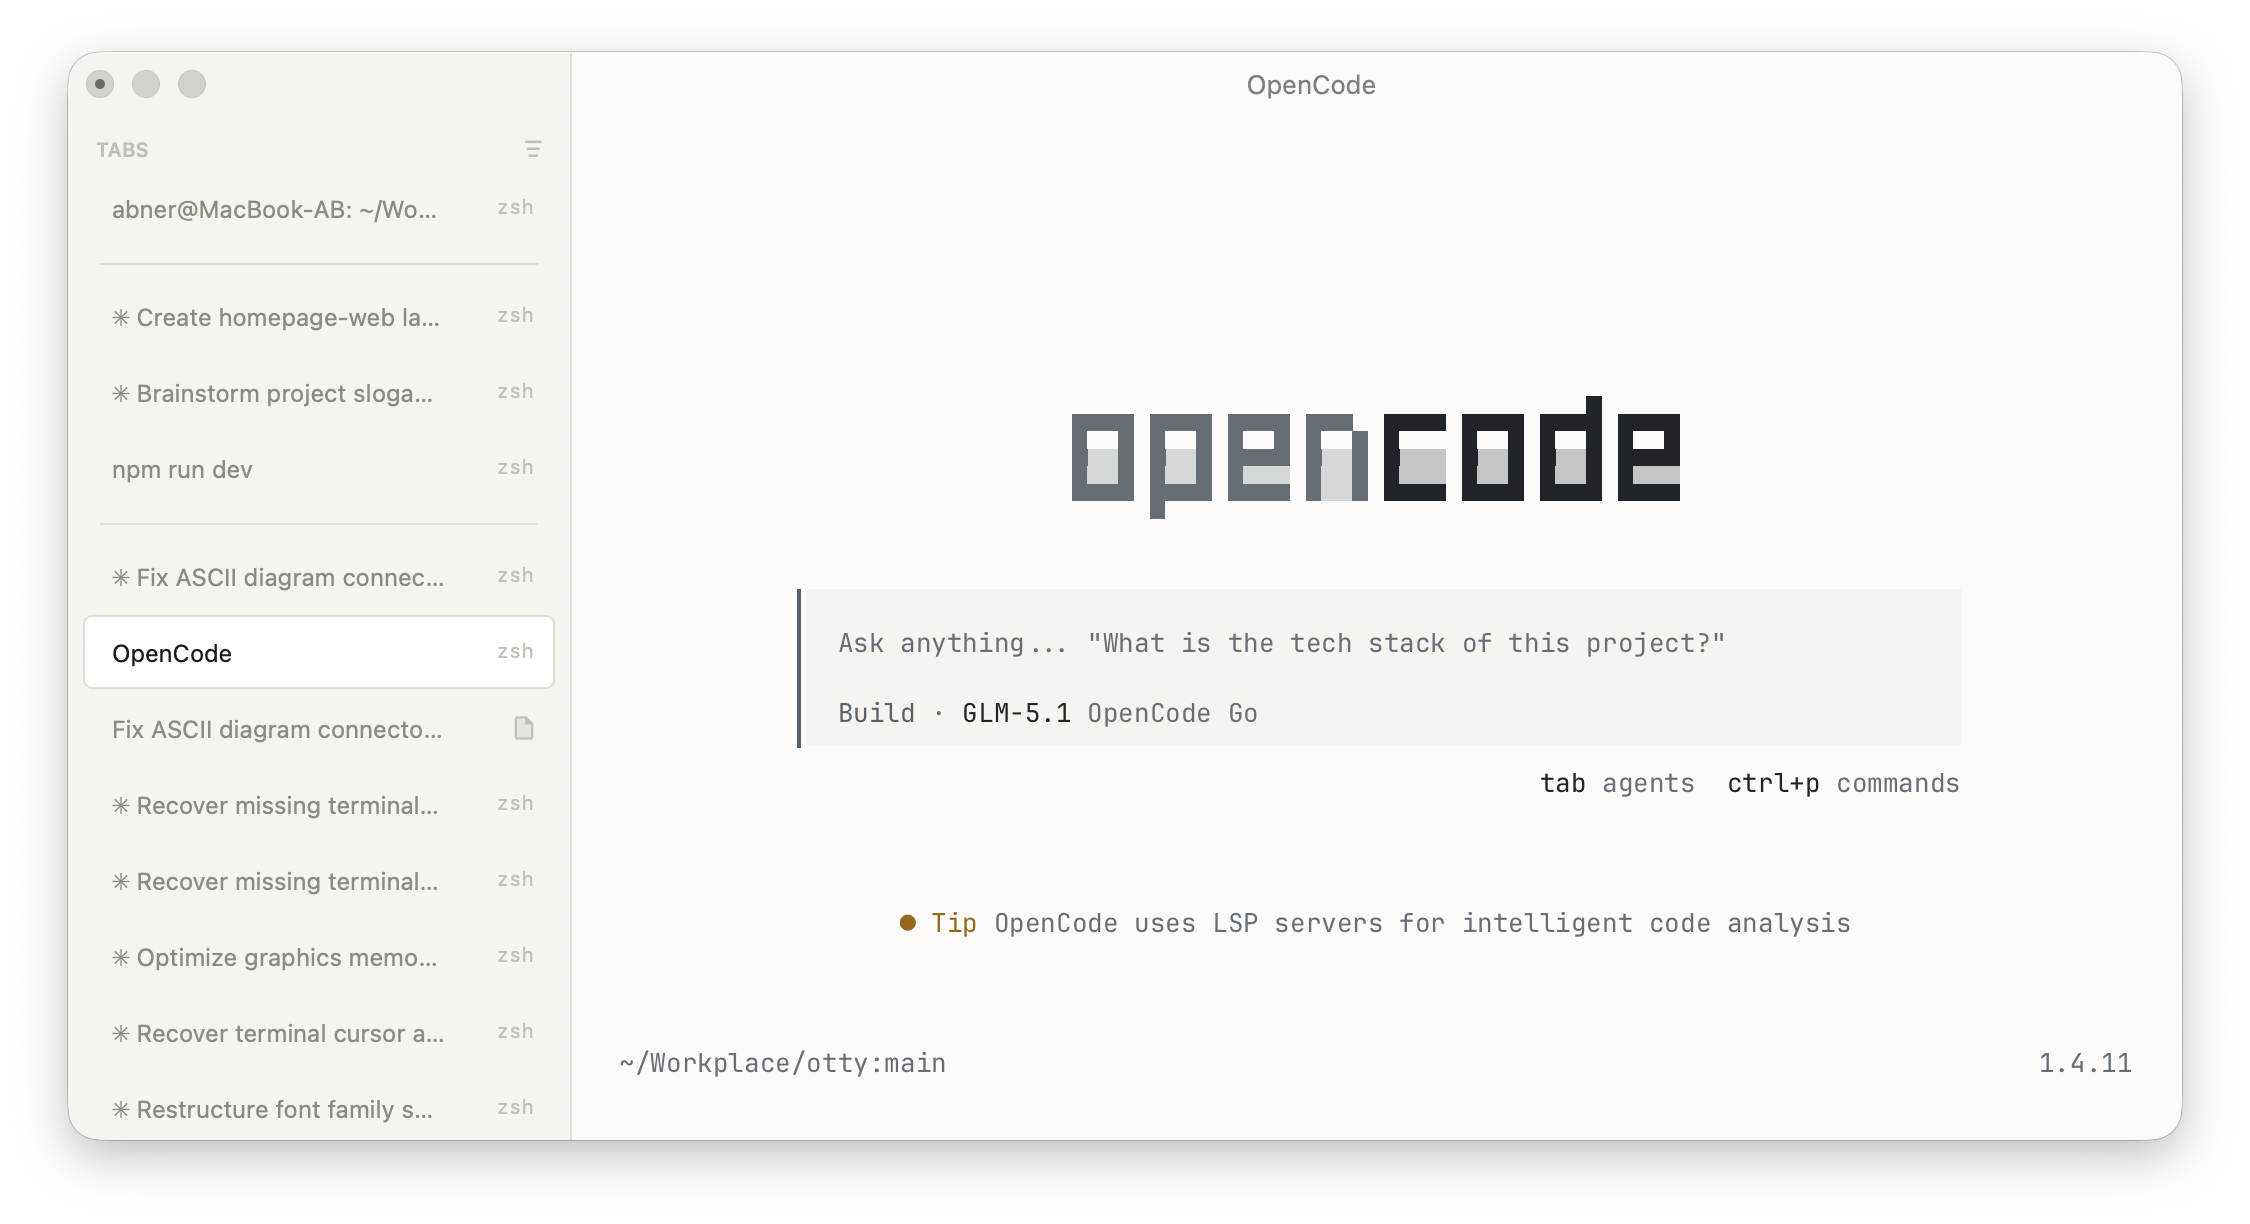Image resolution: width=2250 pixels, height=1224 pixels.
Task: Click the Build agent label
Action: [x=877, y=713]
